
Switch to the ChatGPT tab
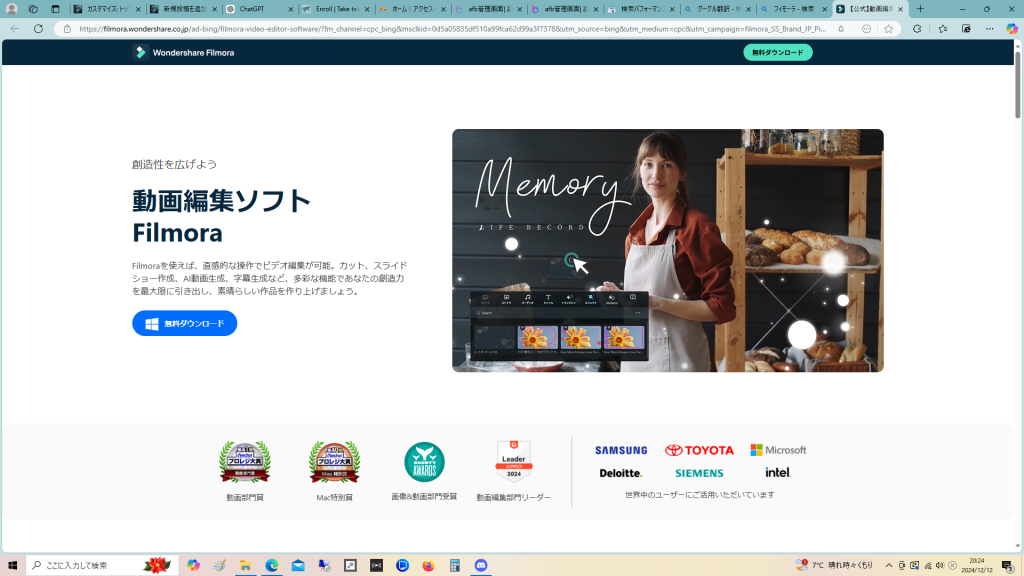tap(255, 9)
